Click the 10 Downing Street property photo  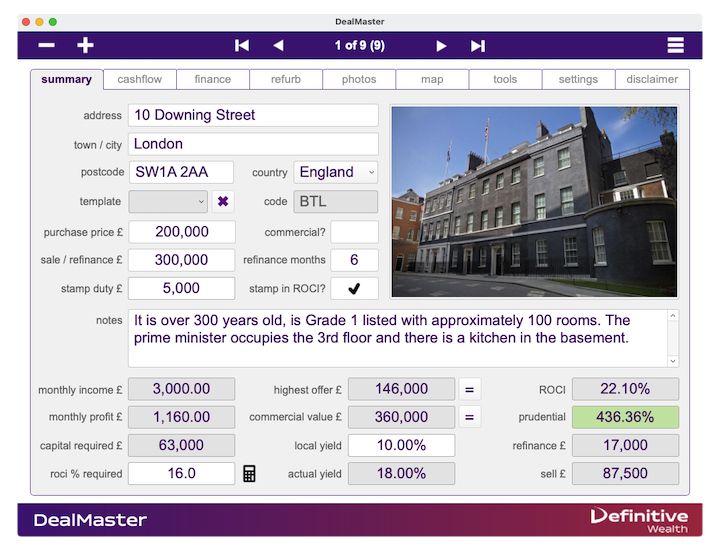[x=534, y=202]
